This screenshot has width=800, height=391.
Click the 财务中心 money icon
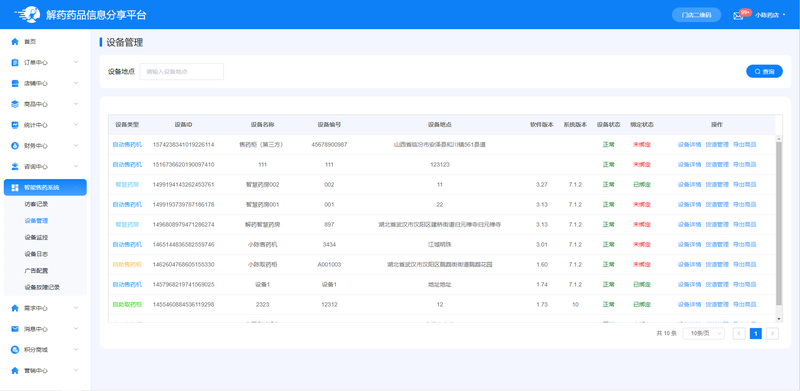point(15,146)
